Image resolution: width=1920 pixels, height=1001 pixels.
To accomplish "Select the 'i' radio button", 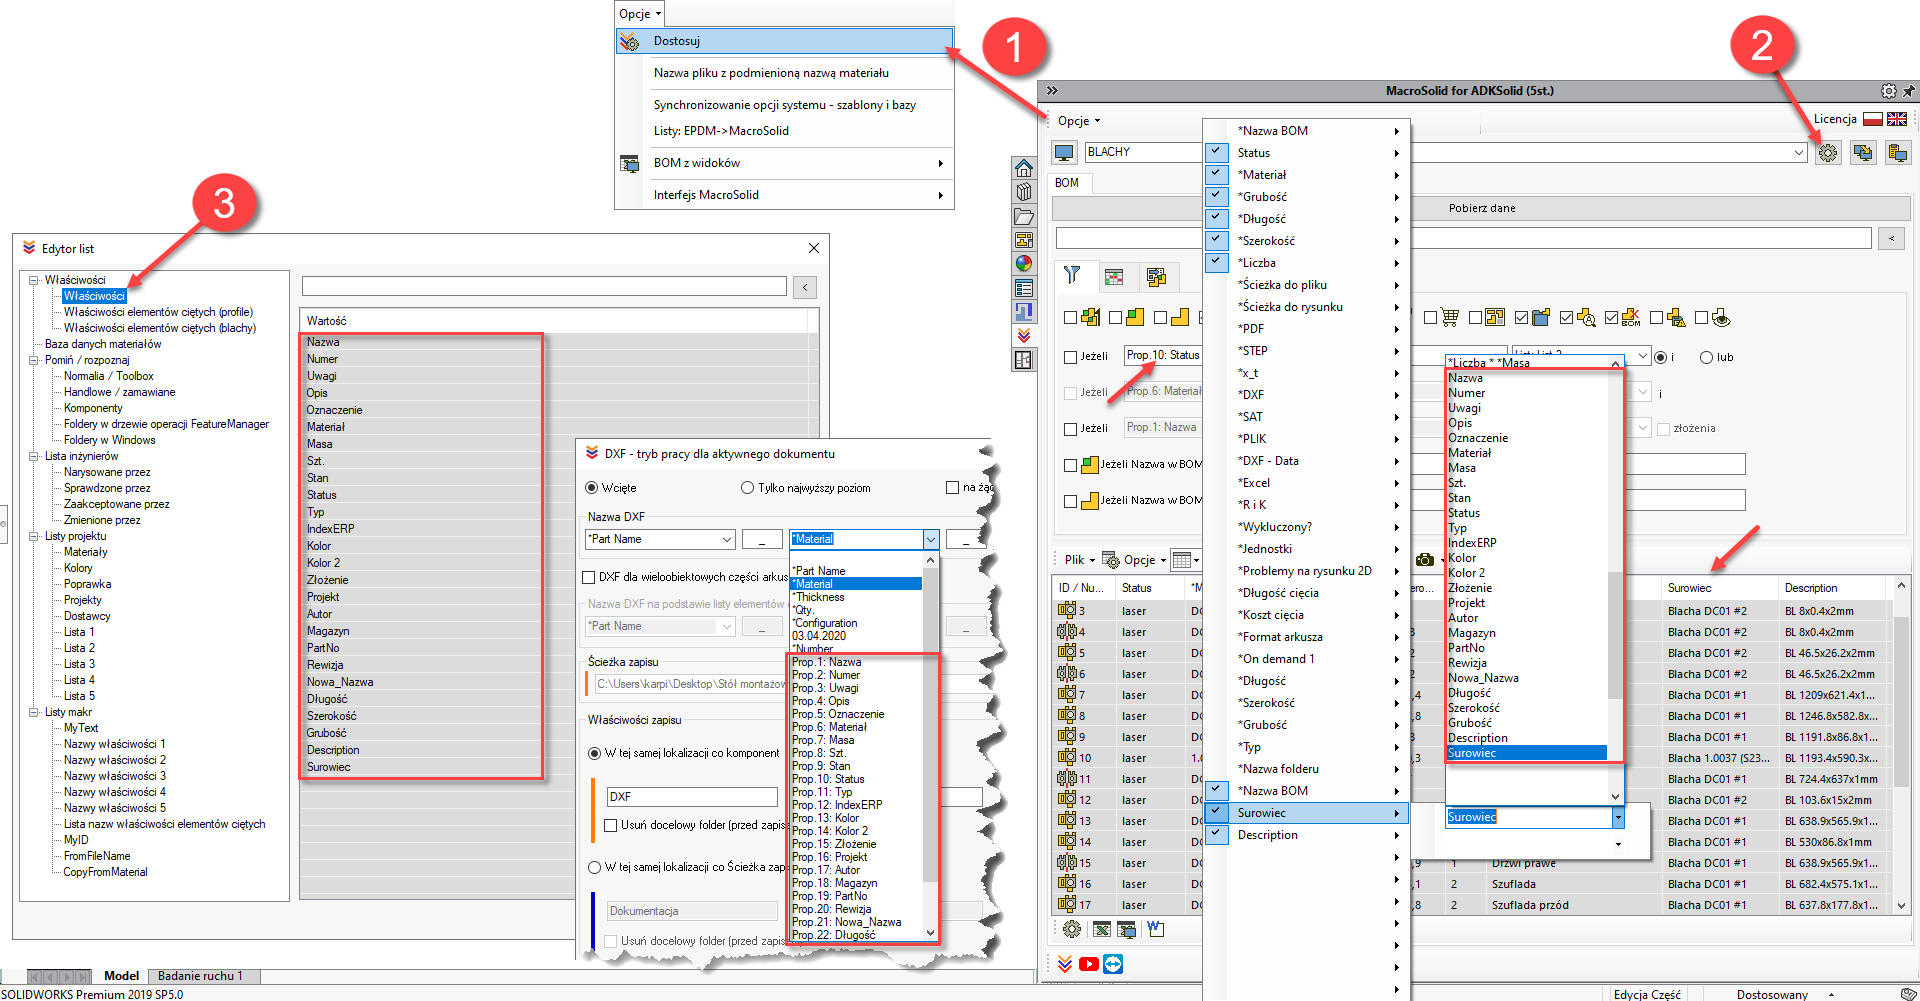I will (x=1661, y=357).
